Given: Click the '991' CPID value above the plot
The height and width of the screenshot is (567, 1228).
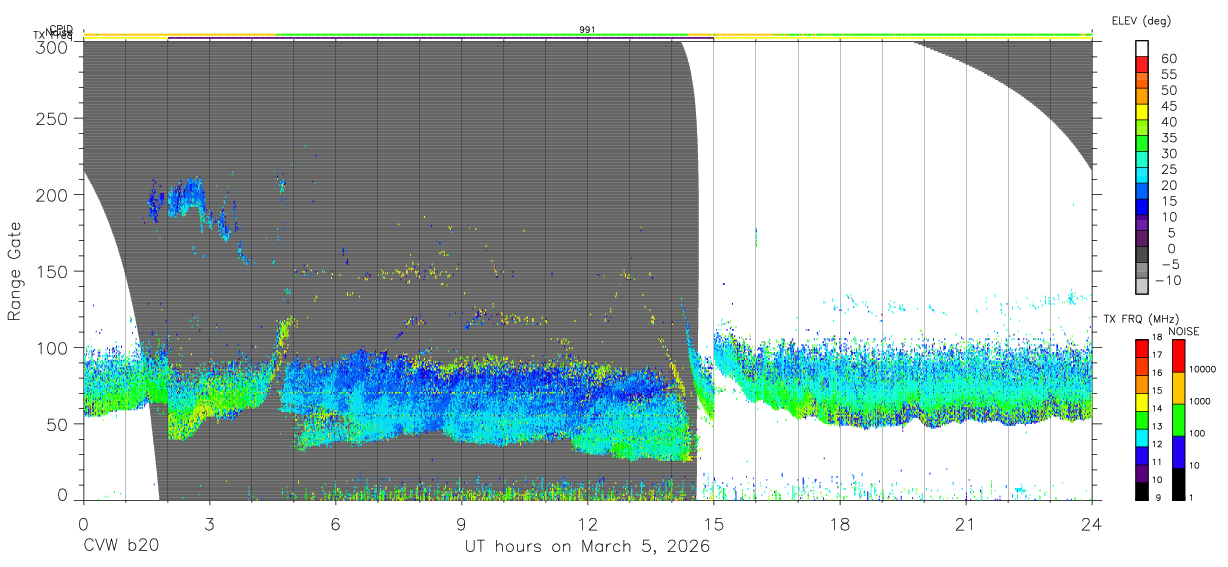Looking at the screenshot, I should [588, 30].
